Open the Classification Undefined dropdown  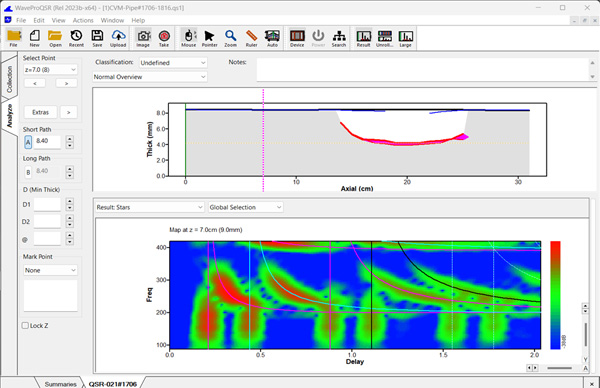173,63
